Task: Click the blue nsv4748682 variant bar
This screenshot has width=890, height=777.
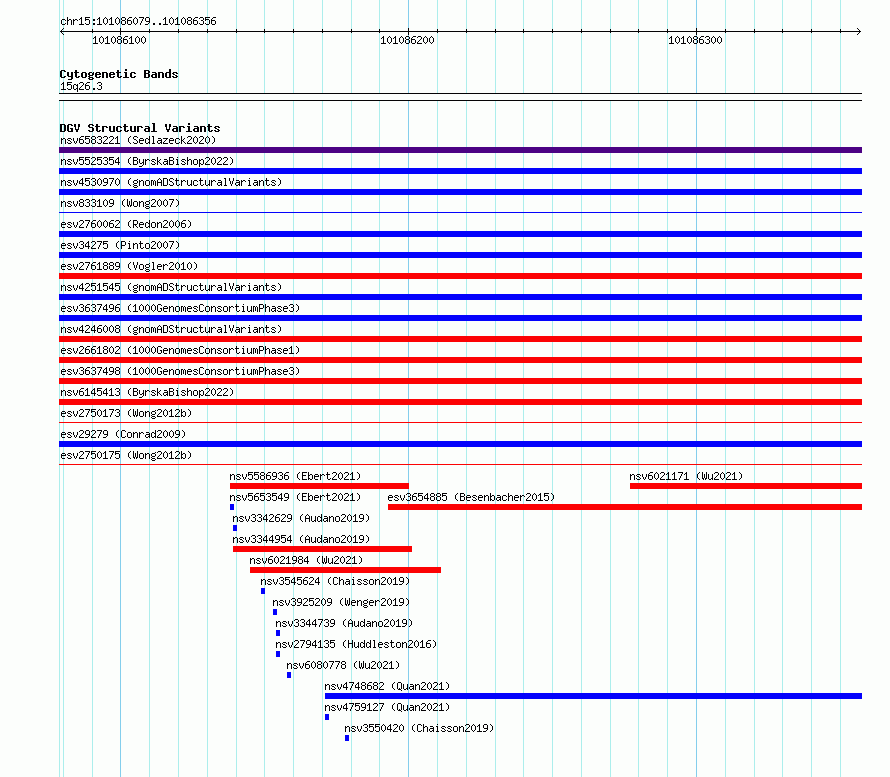Action: point(593,696)
